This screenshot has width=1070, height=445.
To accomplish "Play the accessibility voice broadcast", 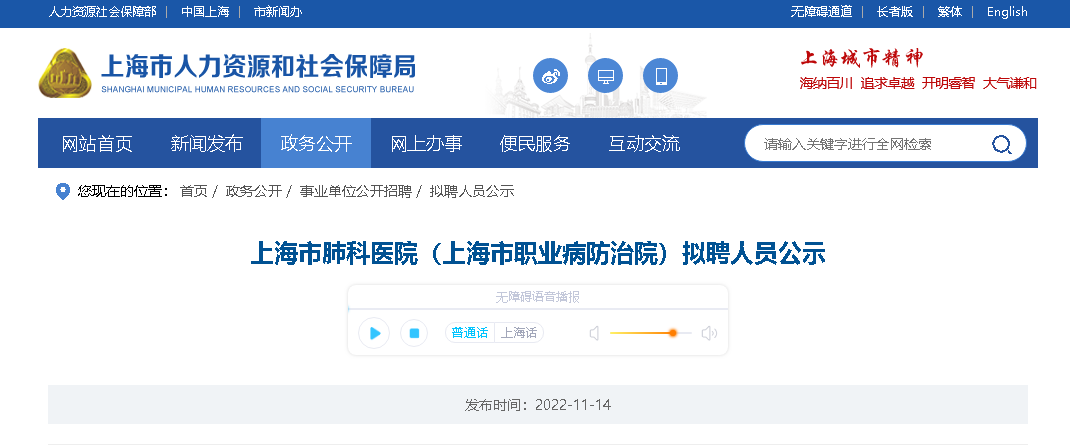I will tap(374, 333).
